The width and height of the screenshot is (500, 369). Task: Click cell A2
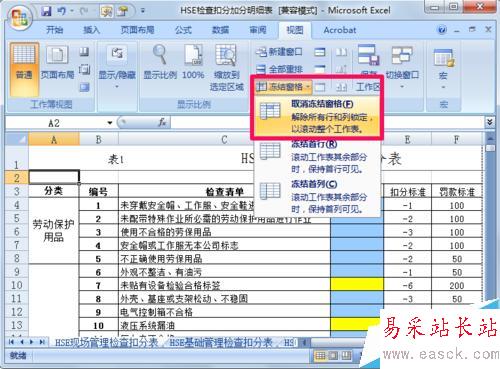pyautogui.click(x=54, y=177)
